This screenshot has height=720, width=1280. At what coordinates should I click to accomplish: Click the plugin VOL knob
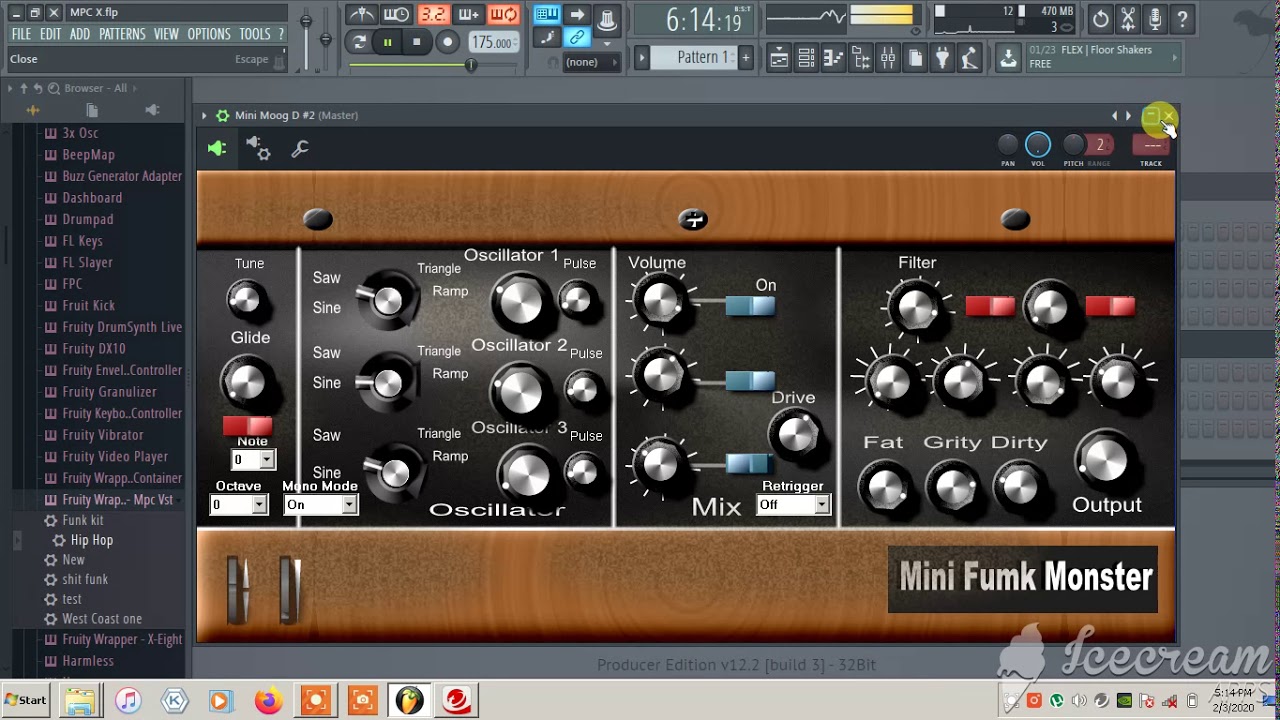point(1038,145)
